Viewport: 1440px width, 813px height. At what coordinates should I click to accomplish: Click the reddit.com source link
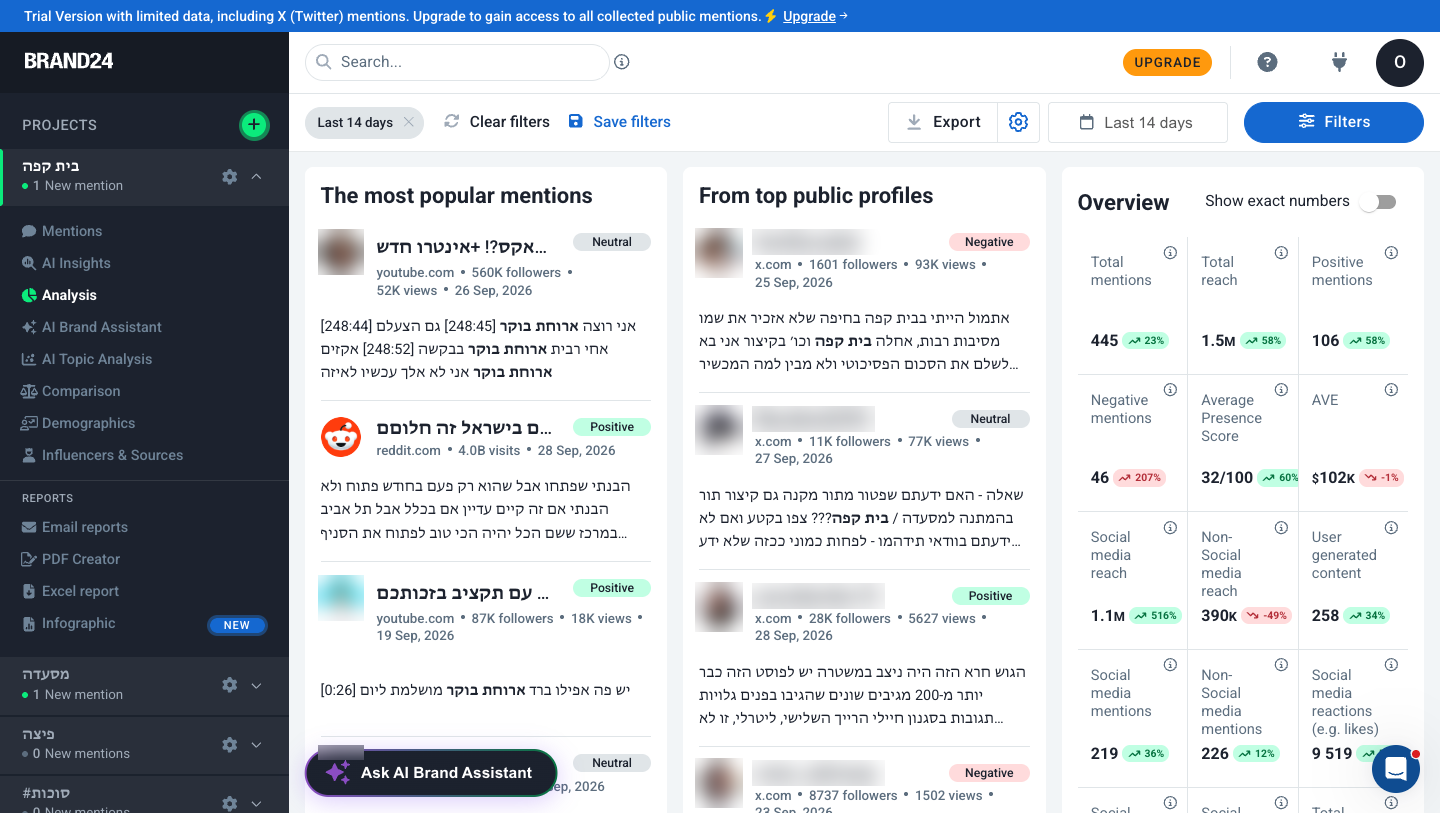click(x=408, y=450)
